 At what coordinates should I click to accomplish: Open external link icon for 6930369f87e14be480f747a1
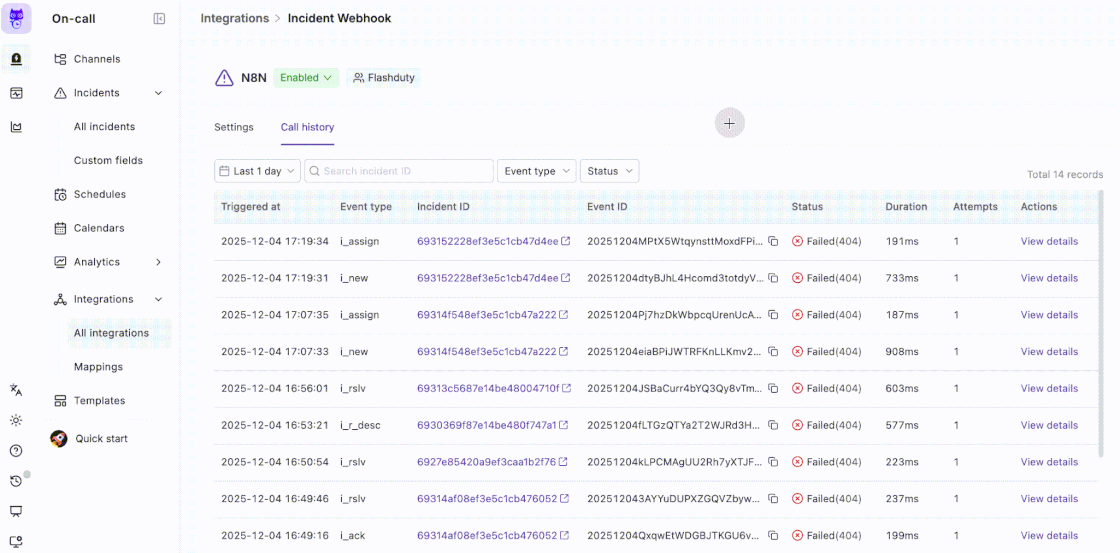pos(564,425)
